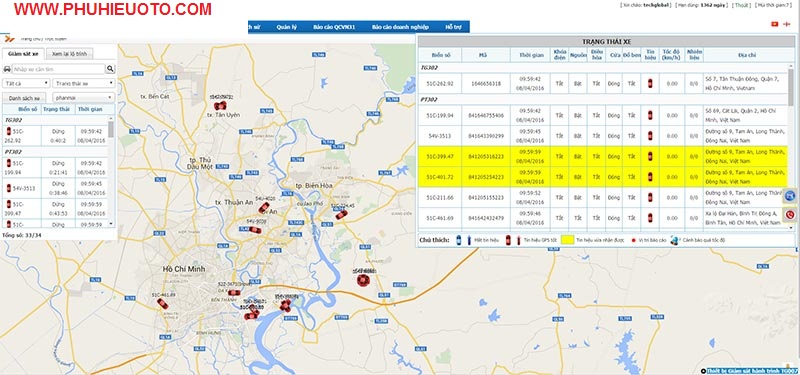Switch language with the English flag icon

pos(787,24)
